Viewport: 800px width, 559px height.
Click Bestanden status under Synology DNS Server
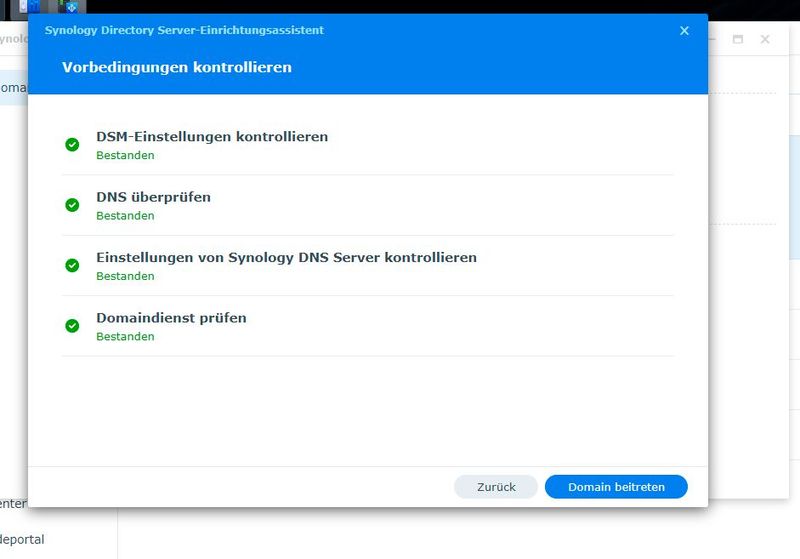(126, 276)
